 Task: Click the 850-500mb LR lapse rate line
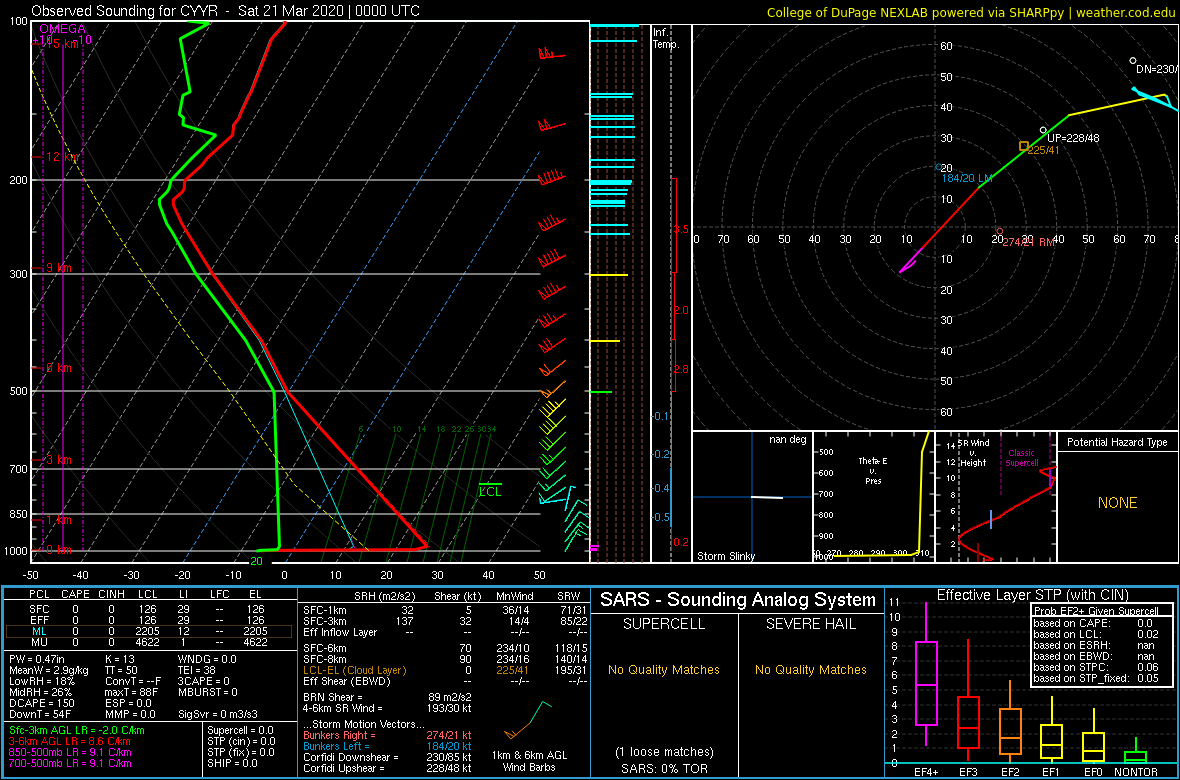[70, 751]
